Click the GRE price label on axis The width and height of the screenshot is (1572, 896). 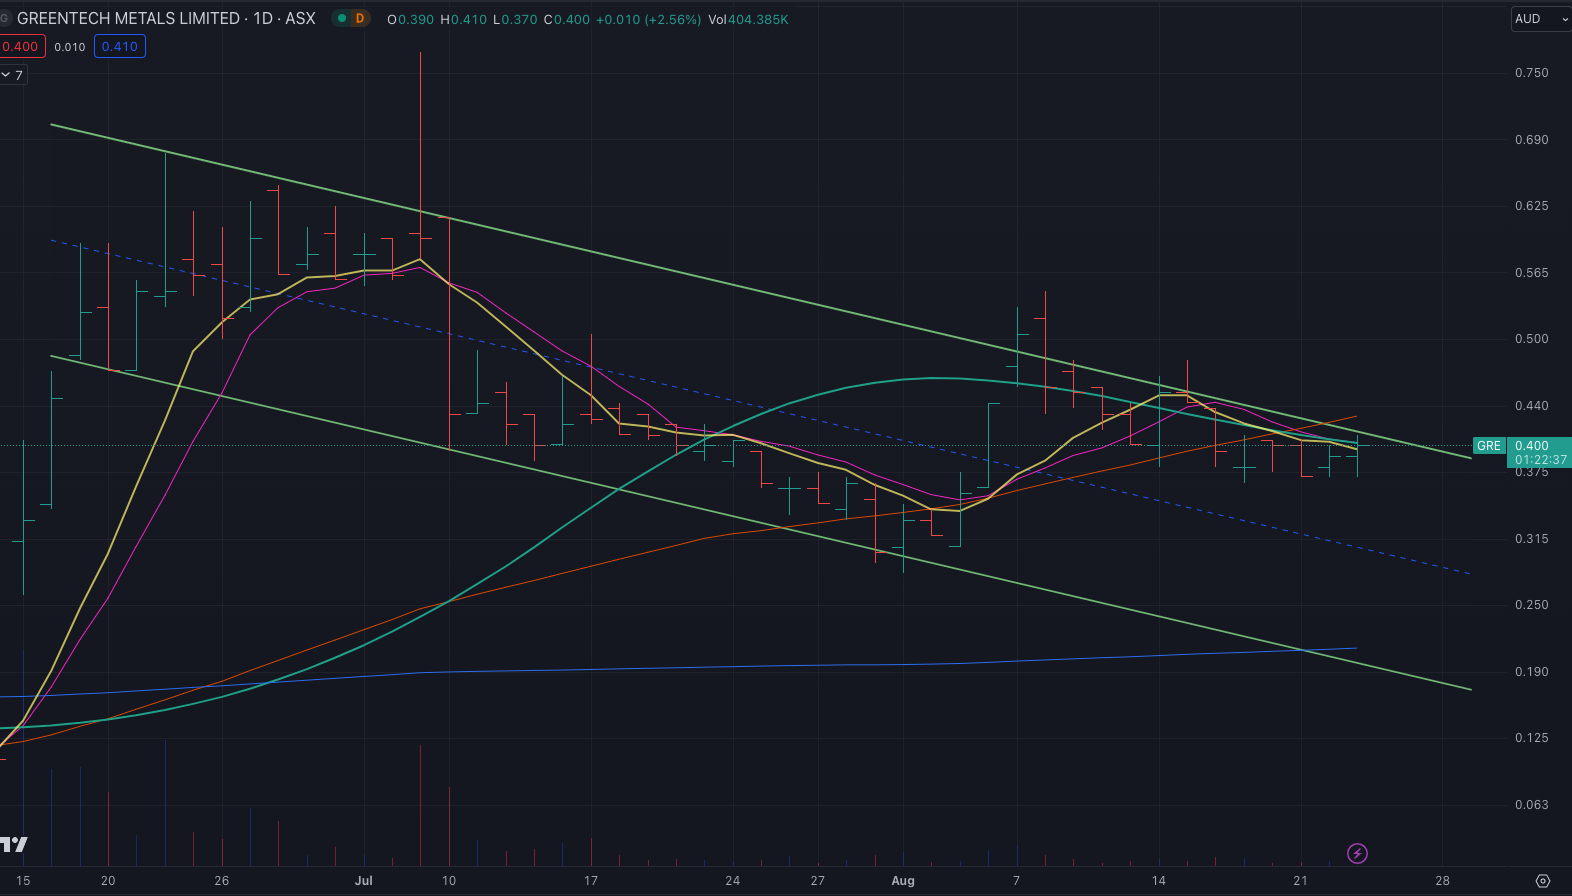[x=1489, y=446]
